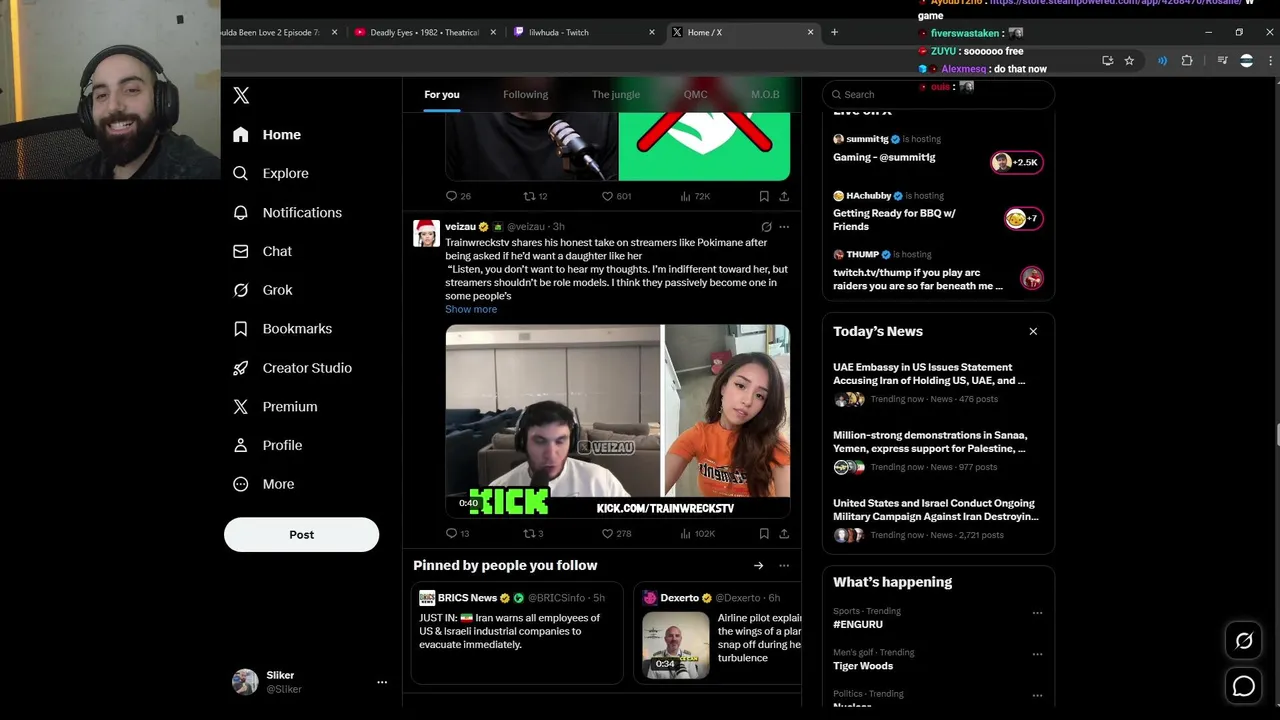The width and height of the screenshot is (1280, 720).
Task: Bookmark the veizau post
Action: (x=764, y=534)
